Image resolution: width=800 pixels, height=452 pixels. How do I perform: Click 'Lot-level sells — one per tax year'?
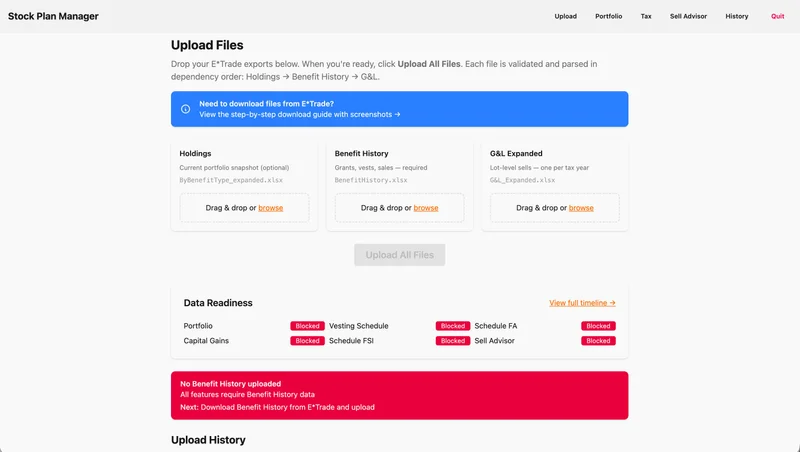click(539, 167)
